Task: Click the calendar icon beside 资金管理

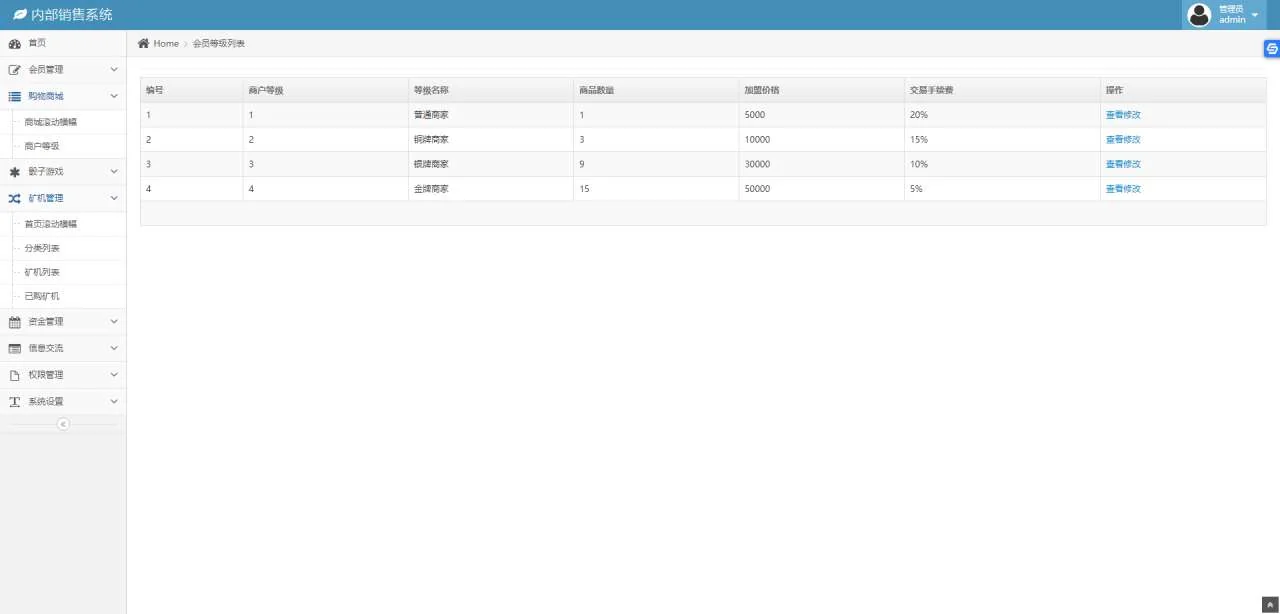Action: (x=14, y=322)
